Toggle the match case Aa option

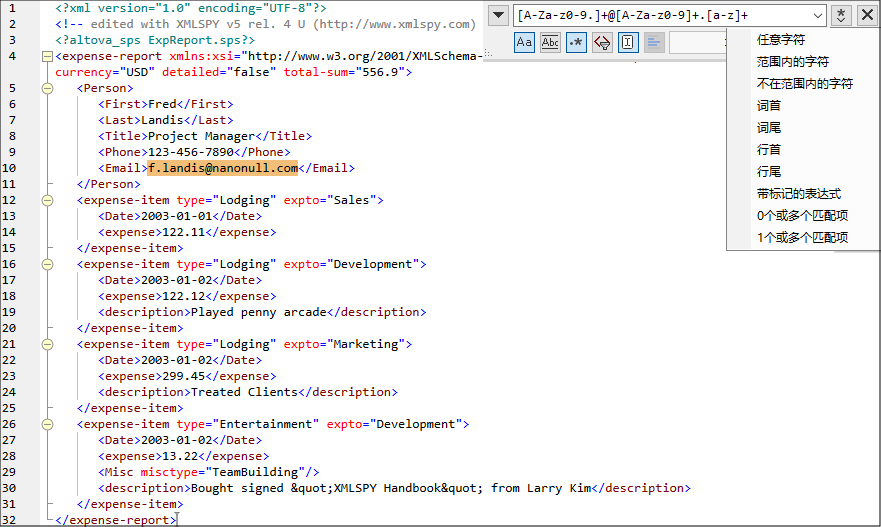tap(525, 42)
